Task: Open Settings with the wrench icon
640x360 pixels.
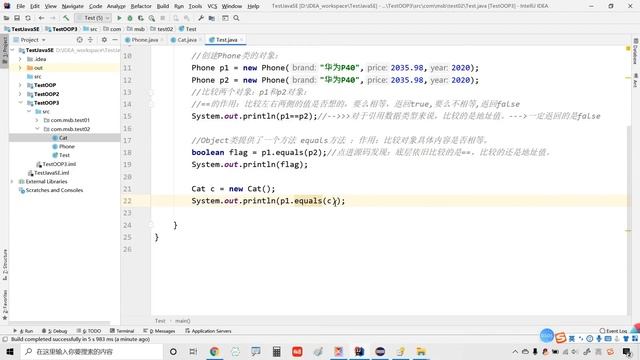Action: 201,18
